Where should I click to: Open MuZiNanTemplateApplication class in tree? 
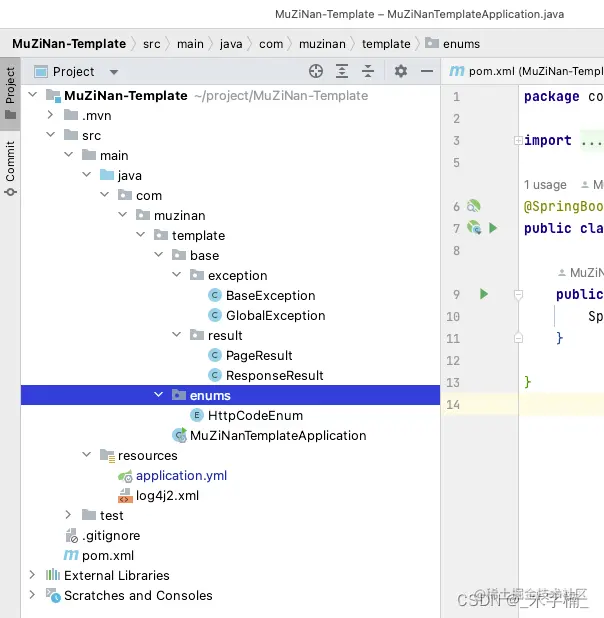pyautogui.click(x=278, y=436)
